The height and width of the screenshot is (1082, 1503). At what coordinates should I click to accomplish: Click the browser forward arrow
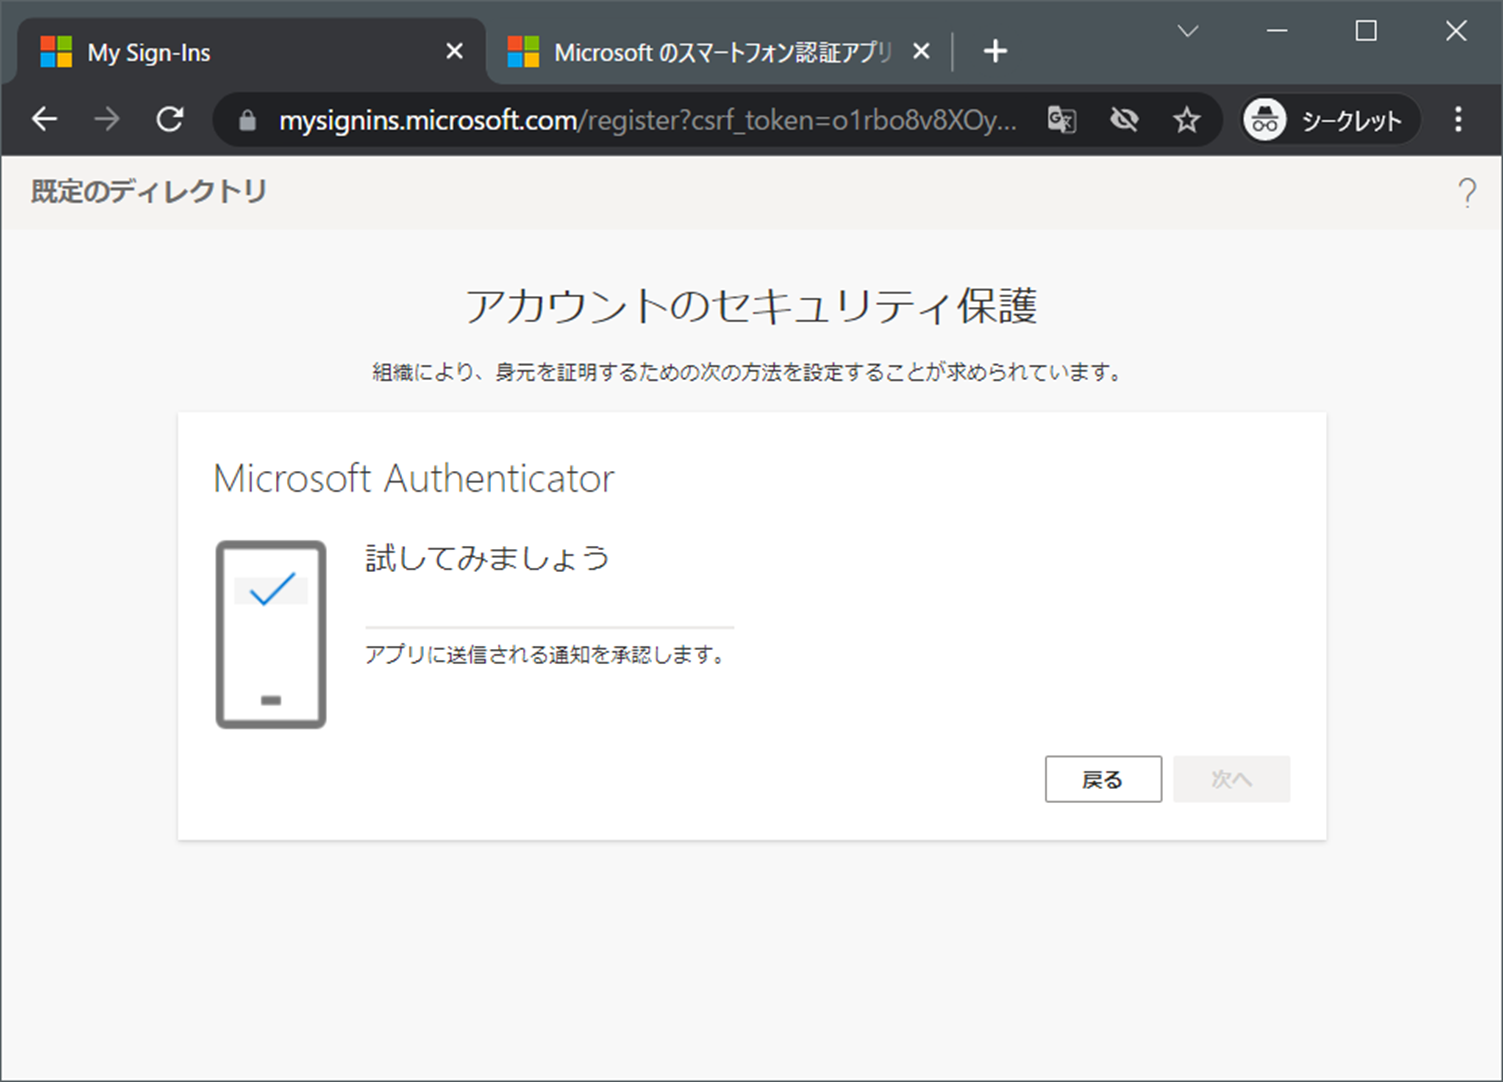point(107,120)
